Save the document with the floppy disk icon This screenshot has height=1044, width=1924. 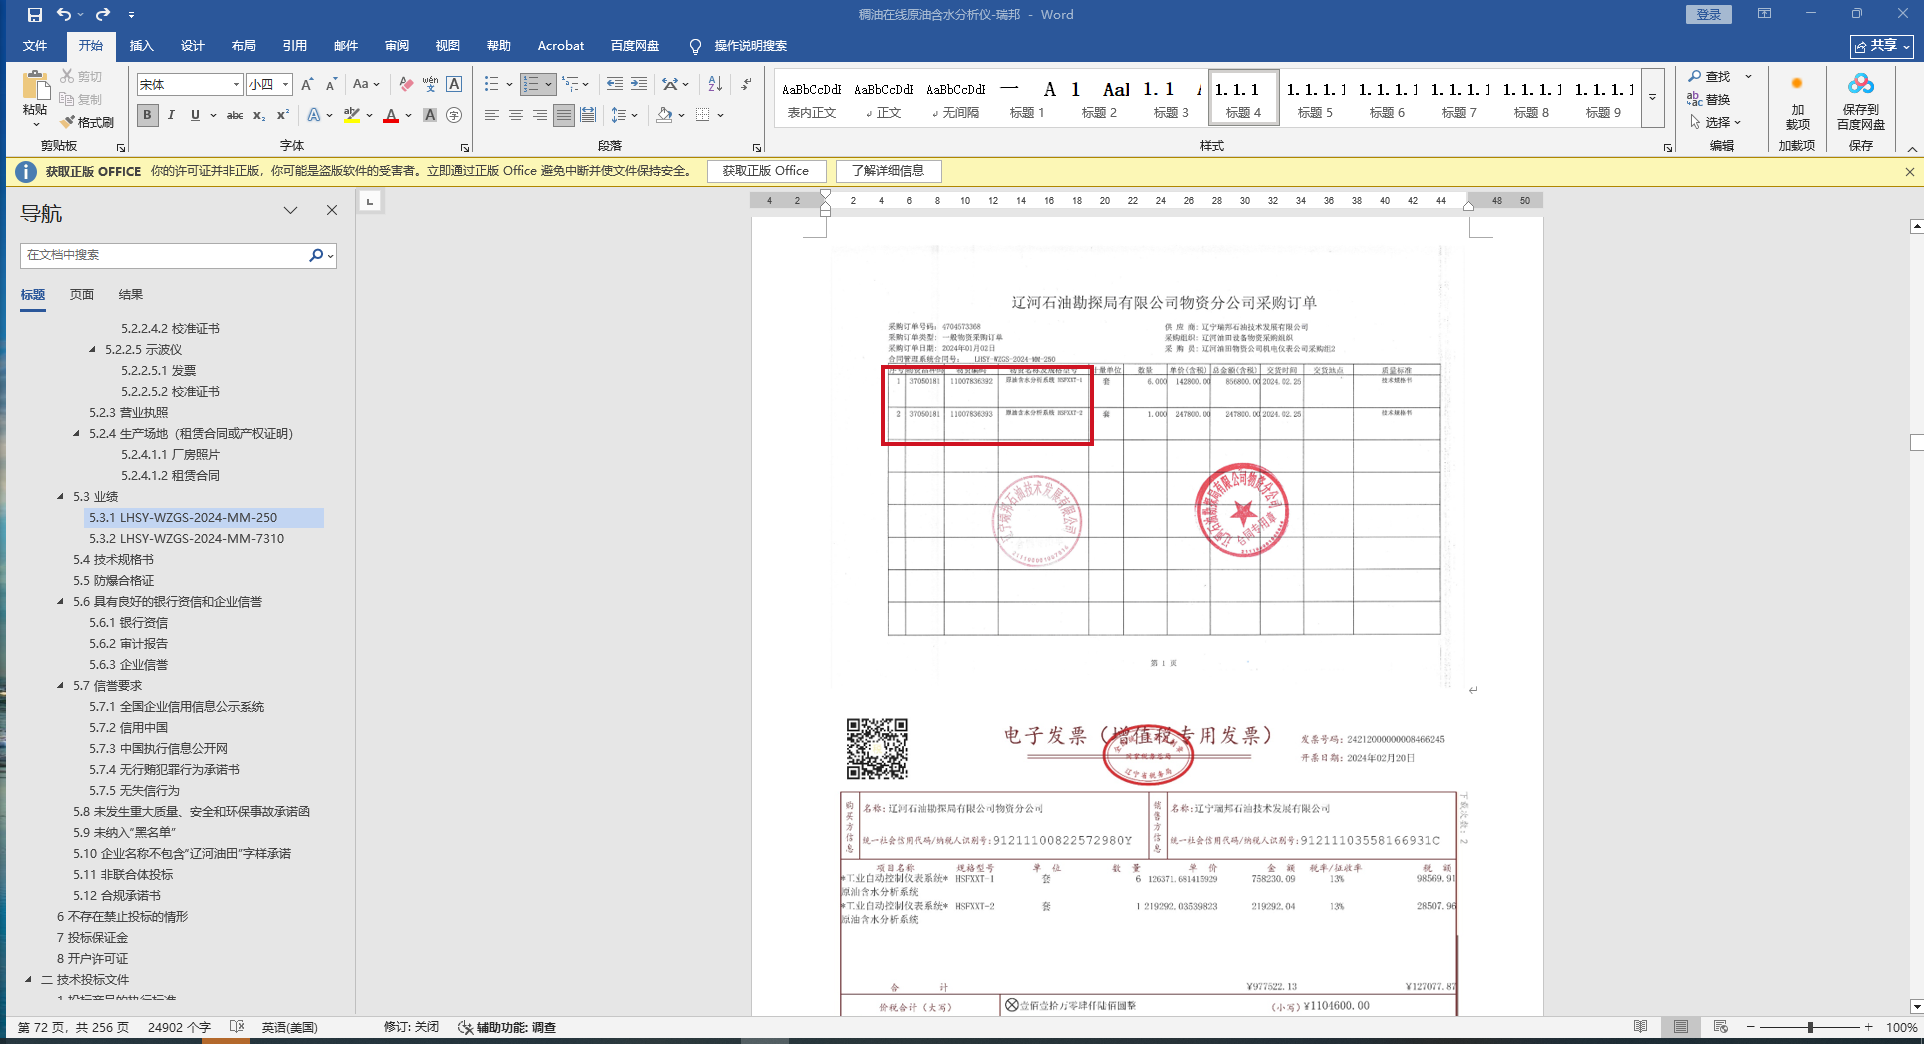tap(35, 15)
